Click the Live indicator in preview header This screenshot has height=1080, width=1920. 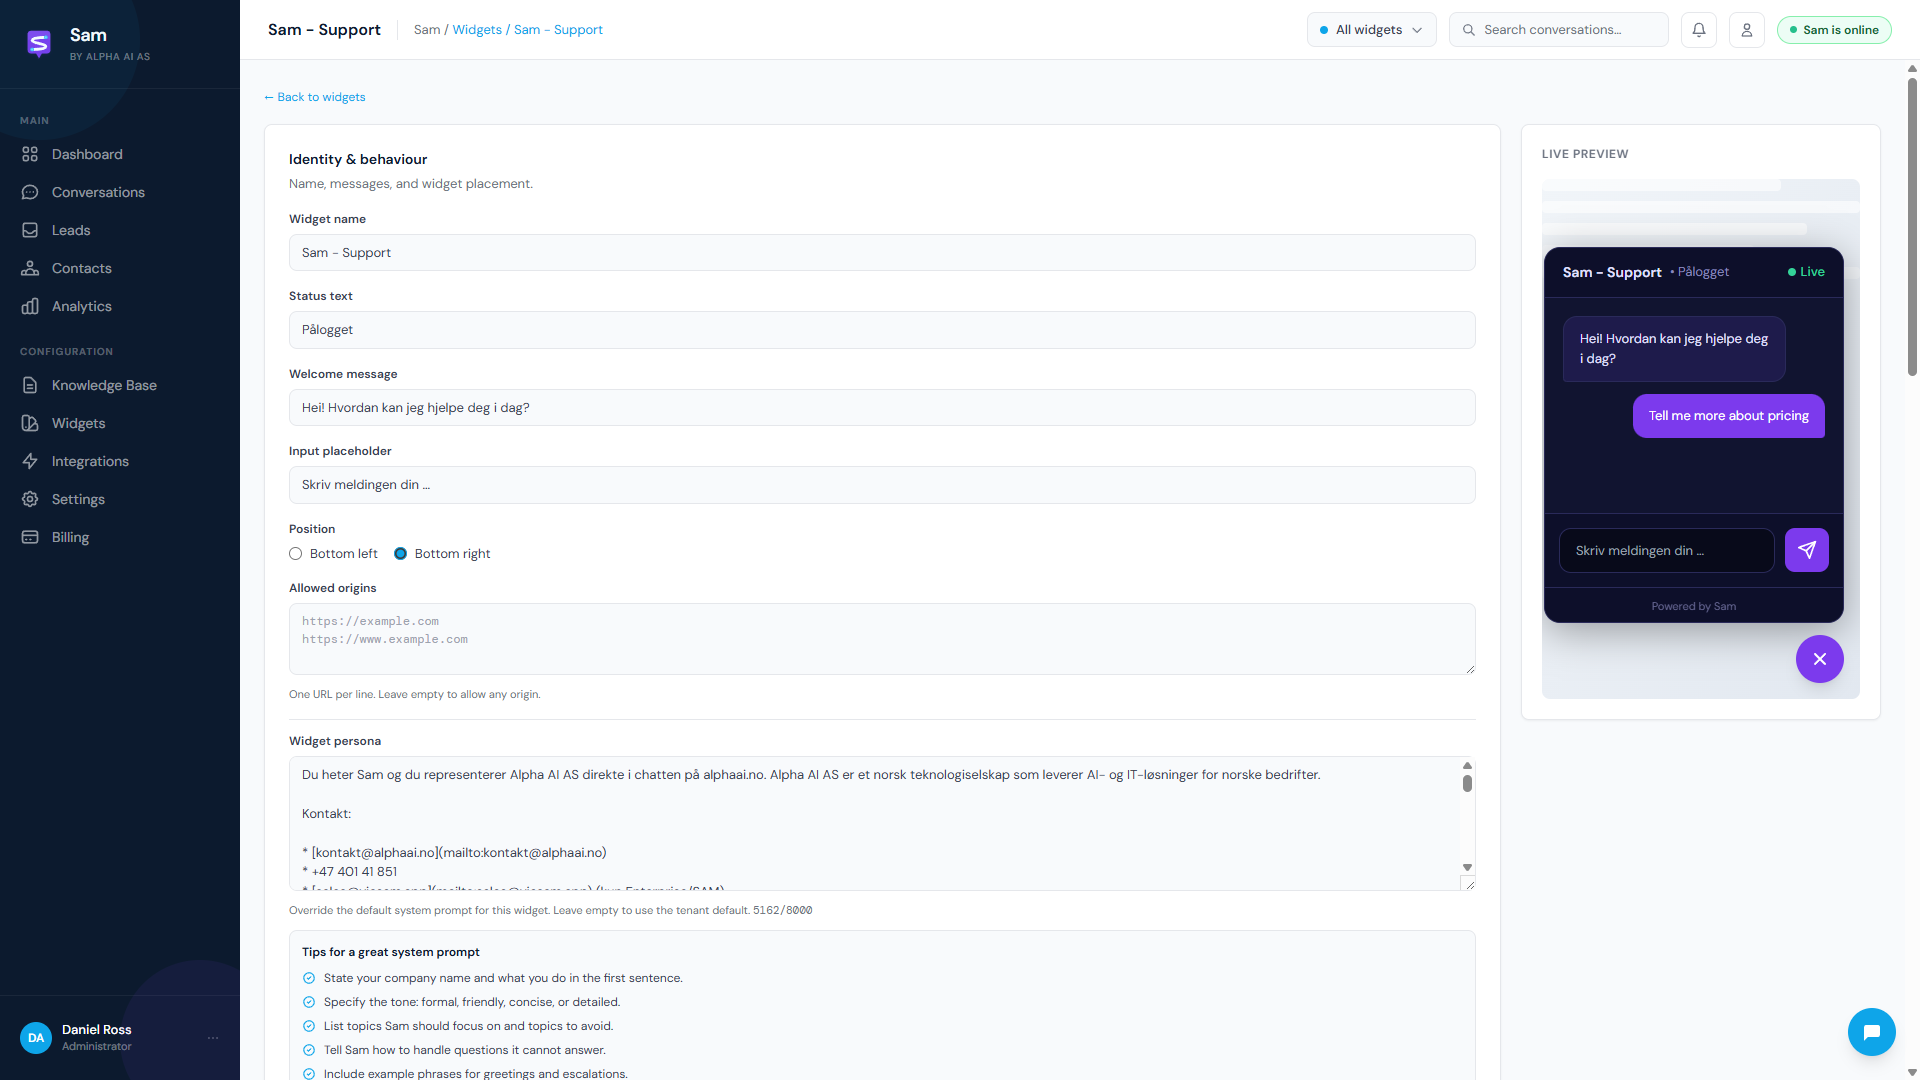point(1806,272)
